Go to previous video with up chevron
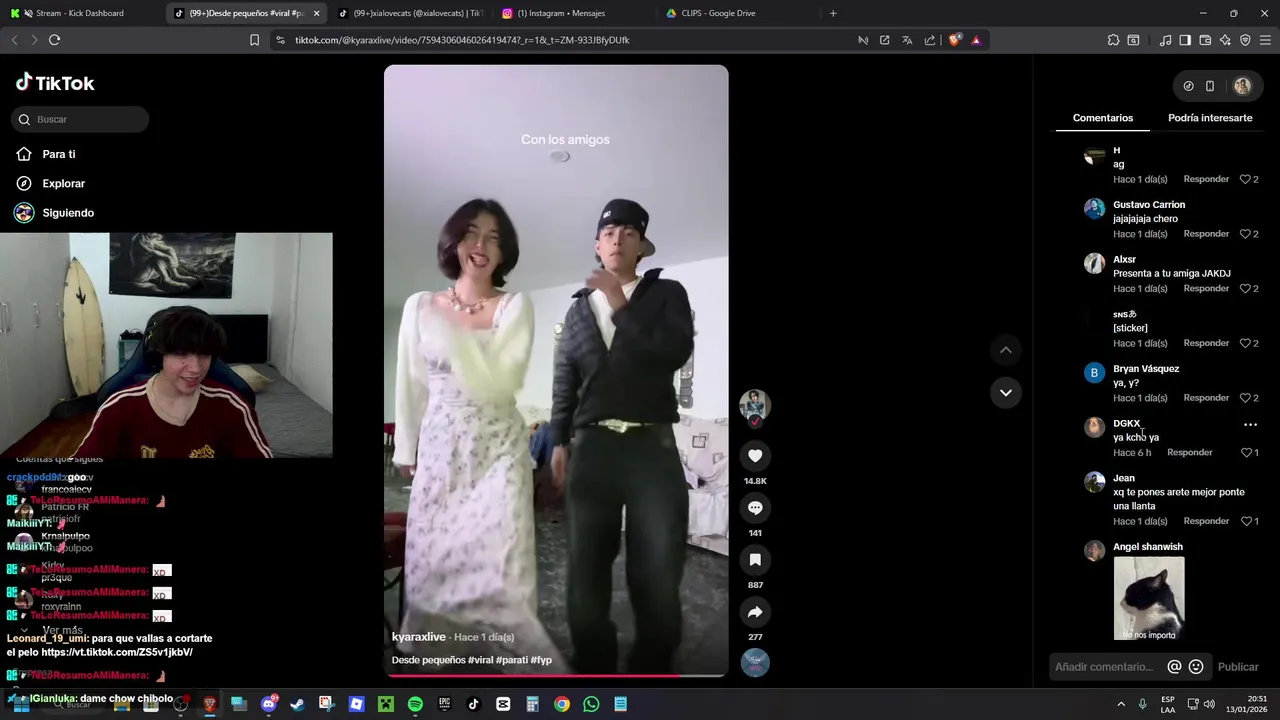Viewport: 1280px width, 720px height. click(1006, 350)
